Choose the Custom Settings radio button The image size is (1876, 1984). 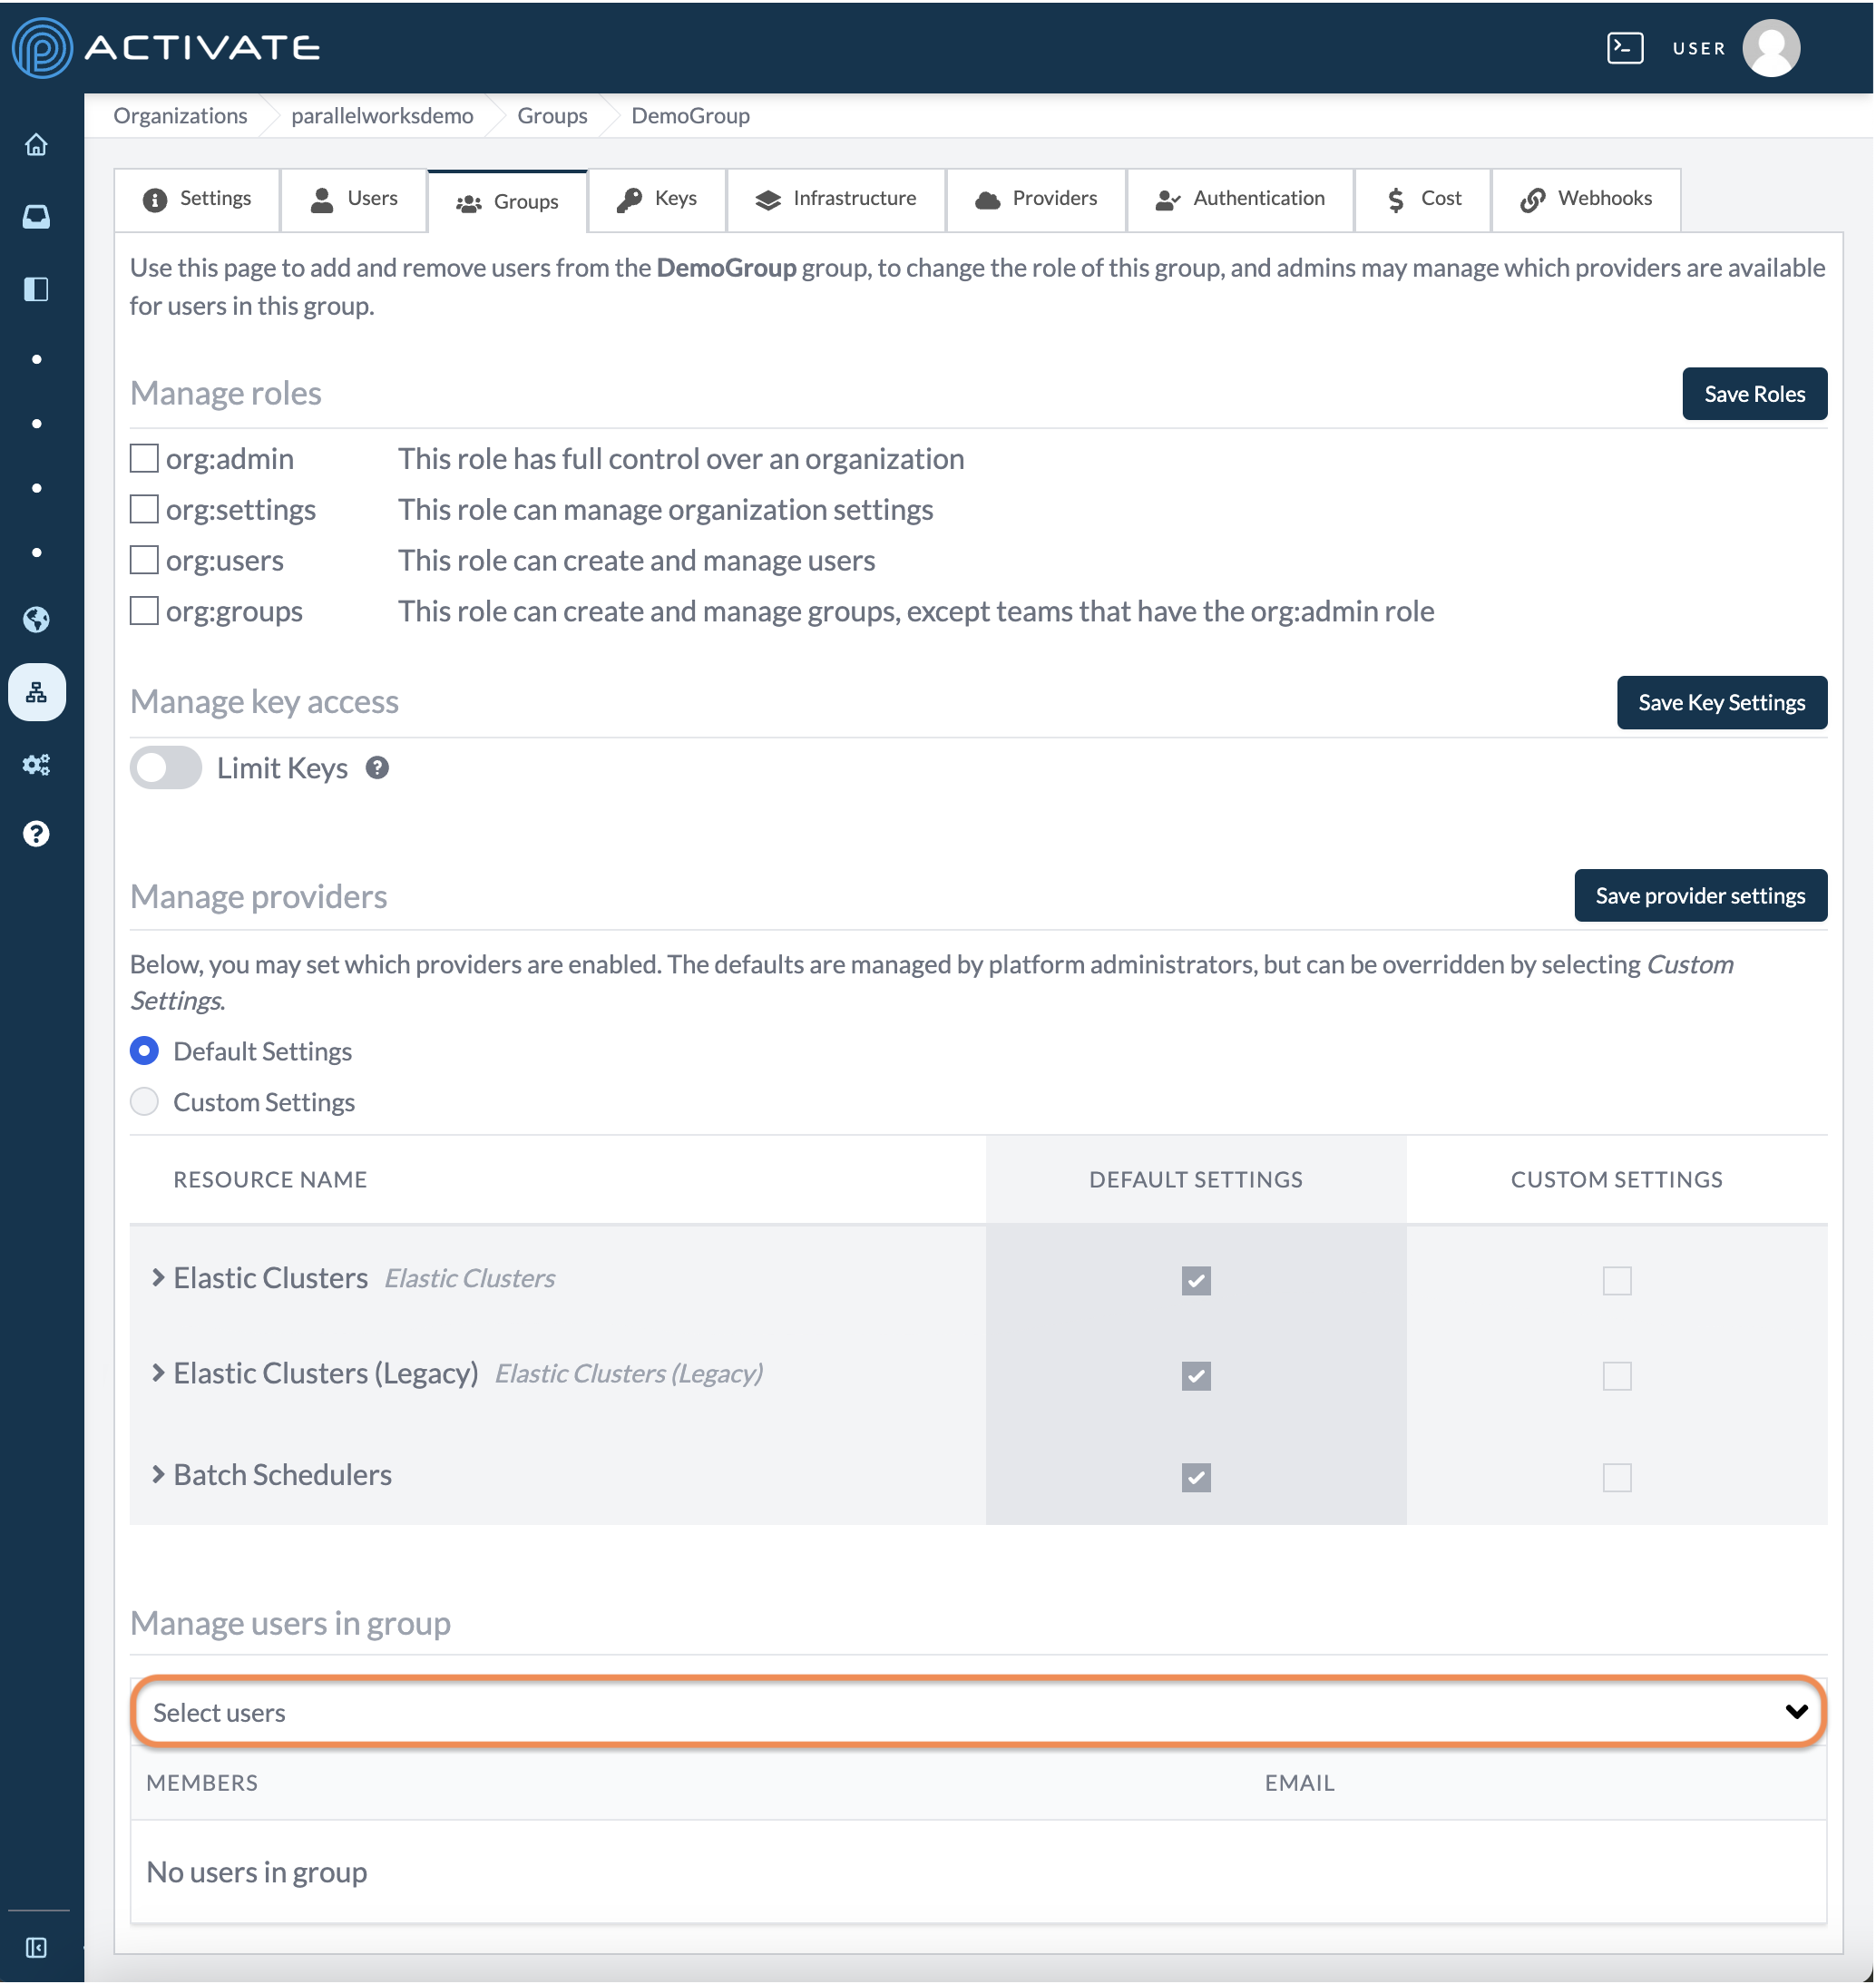tap(144, 1102)
